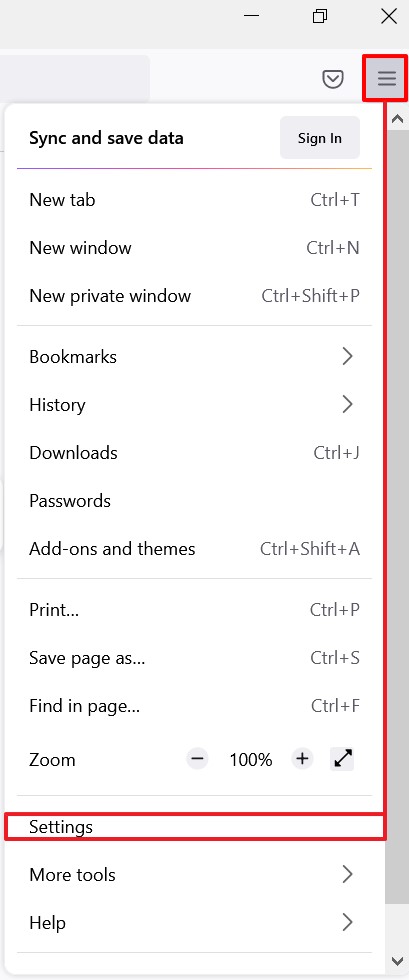Viewport: 409px width, 980px height.
Task: Toggle full screen with the arrows icon
Action: click(x=343, y=759)
